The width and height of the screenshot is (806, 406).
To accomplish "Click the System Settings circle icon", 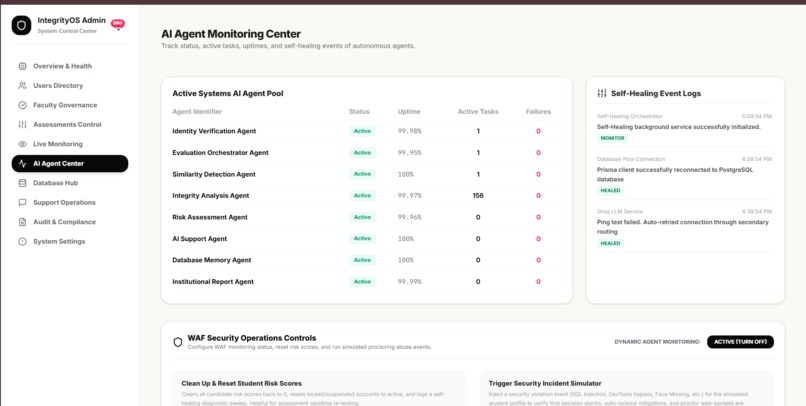I will point(22,242).
